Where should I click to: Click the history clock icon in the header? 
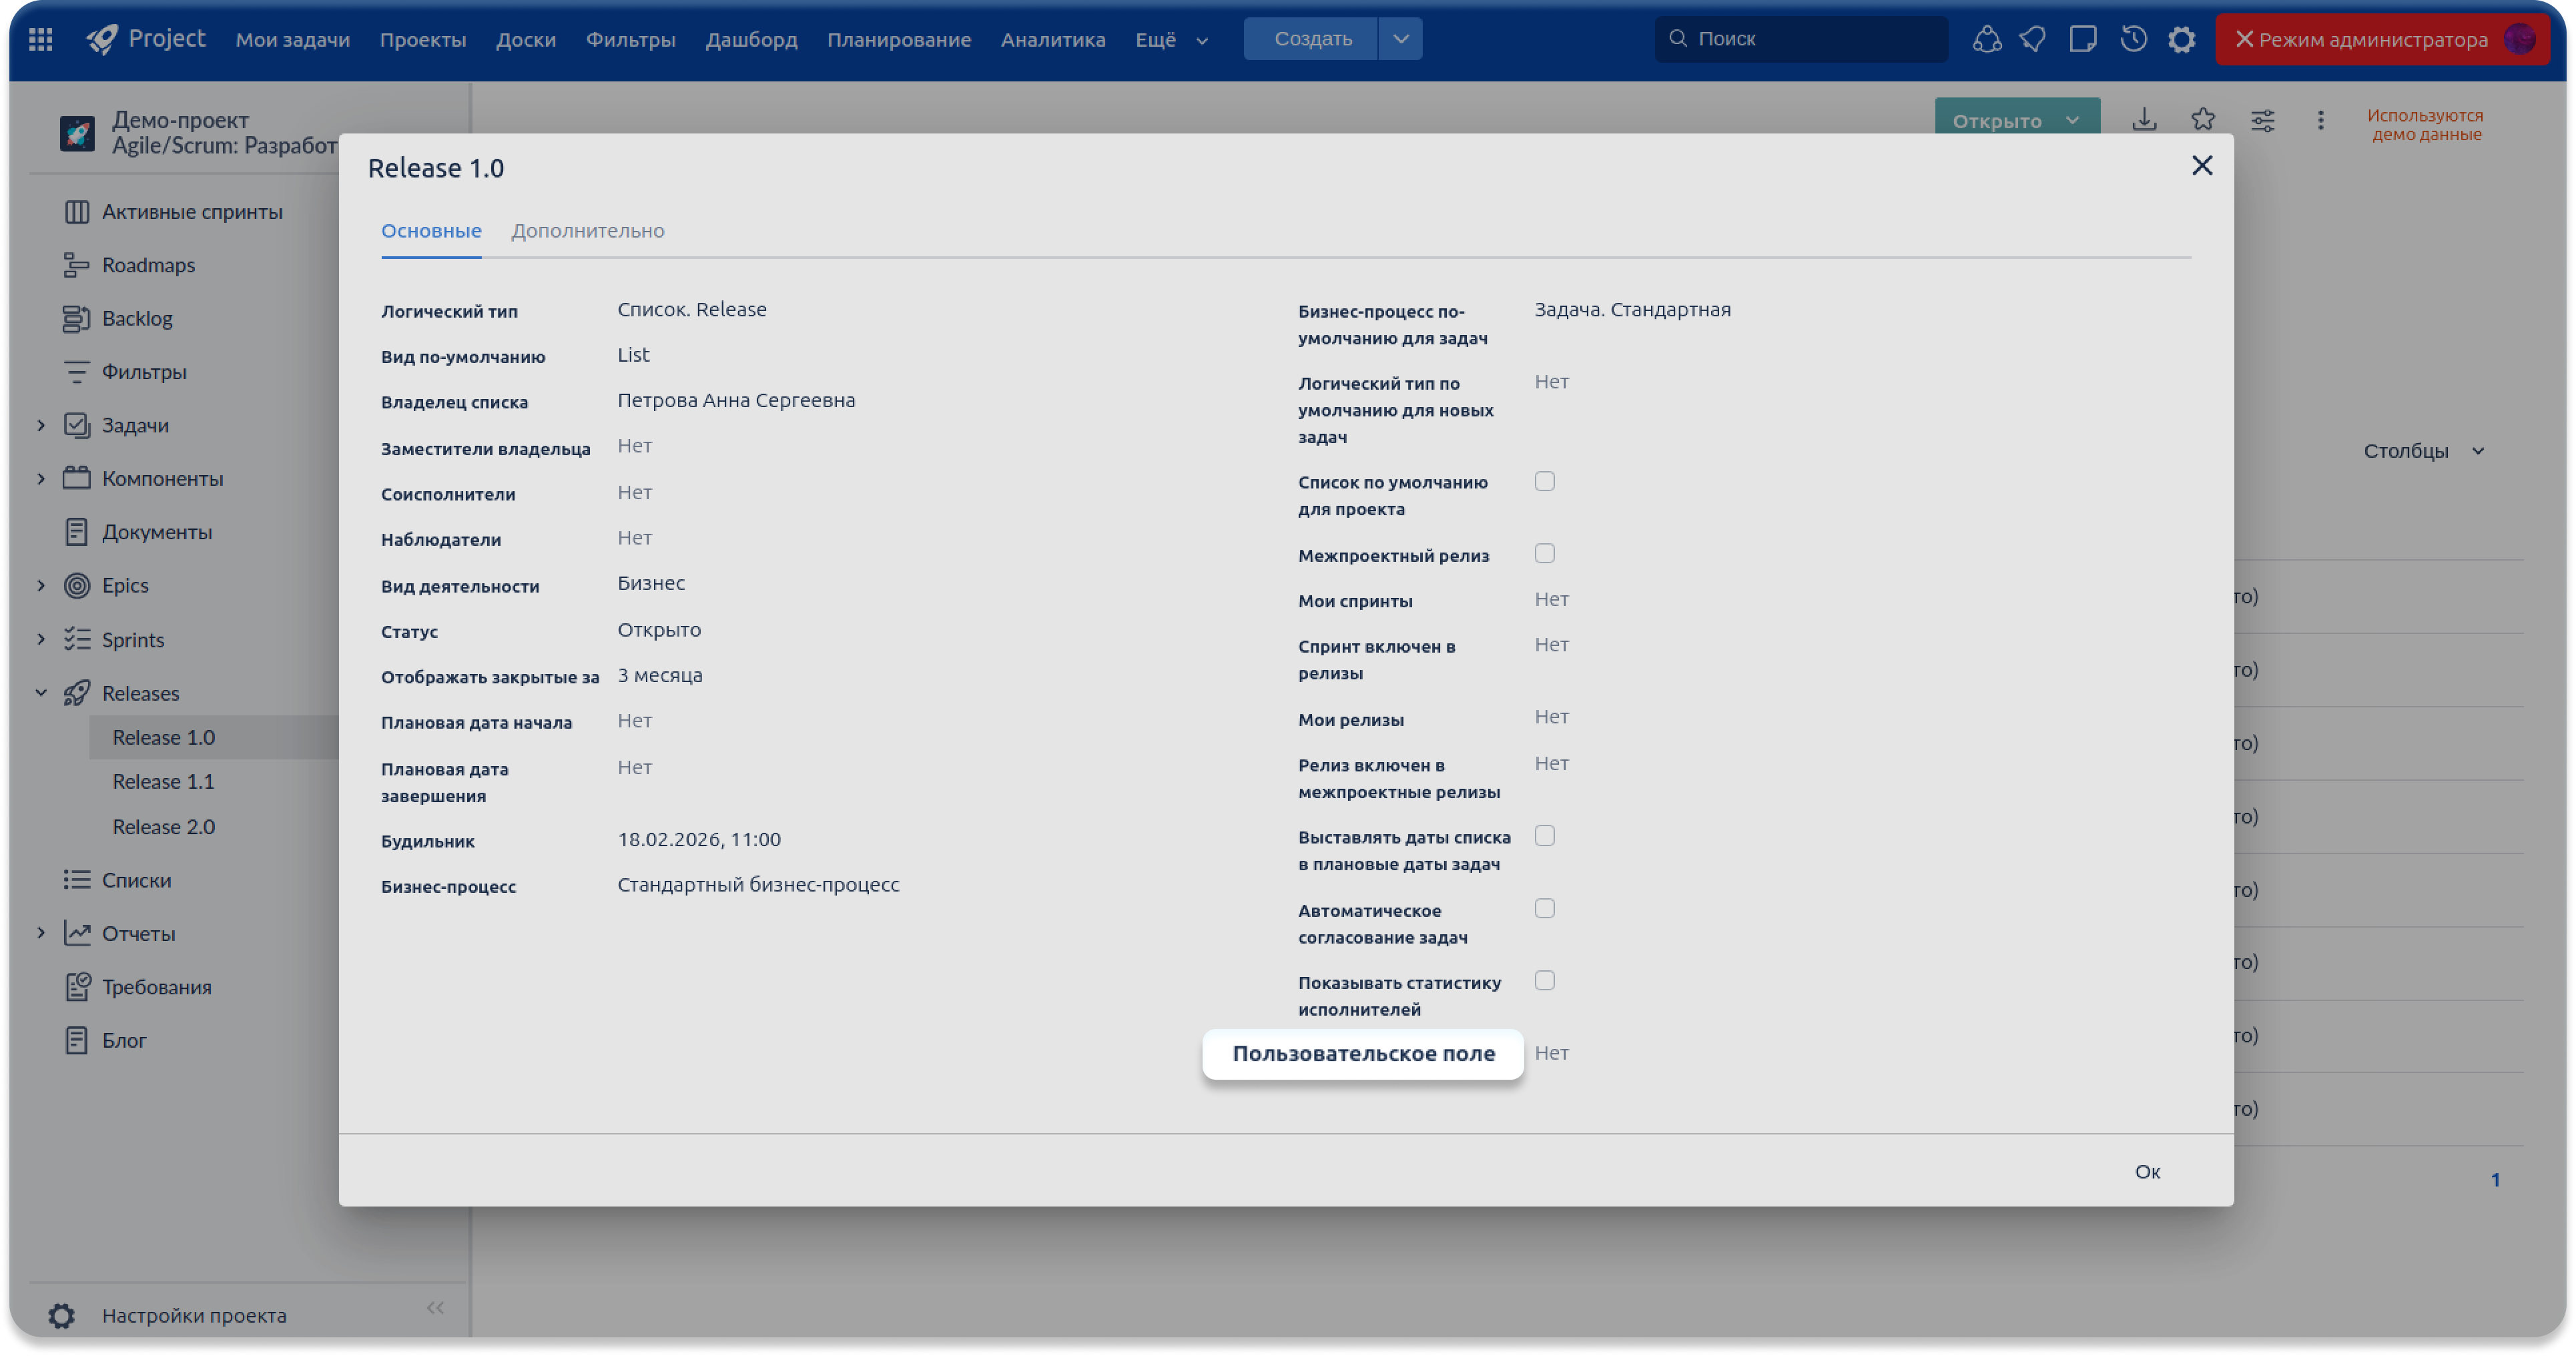click(2133, 39)
